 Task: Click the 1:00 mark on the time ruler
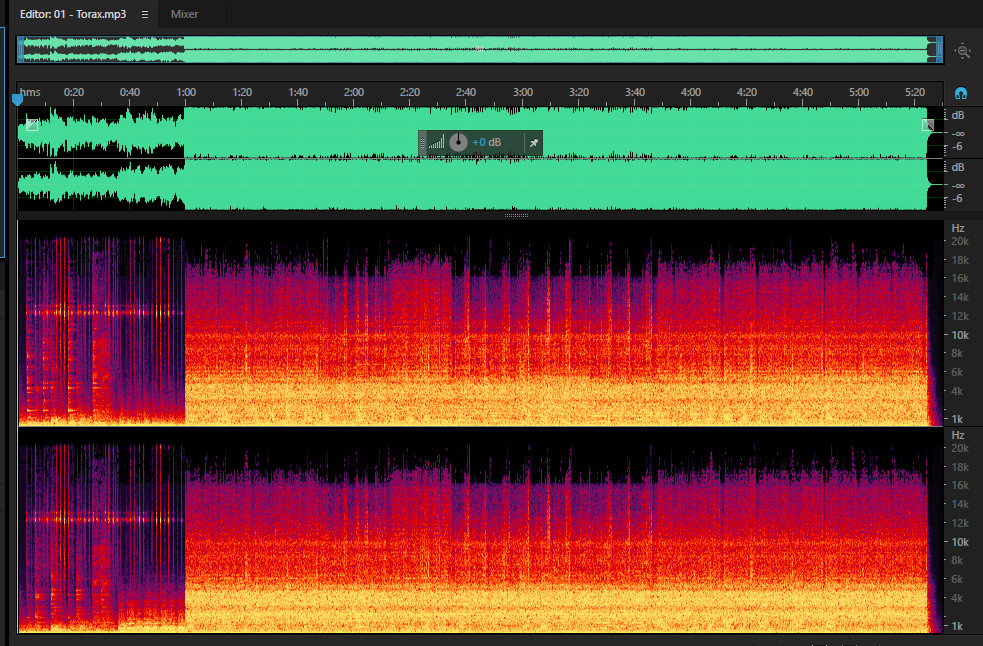(186, 92)
